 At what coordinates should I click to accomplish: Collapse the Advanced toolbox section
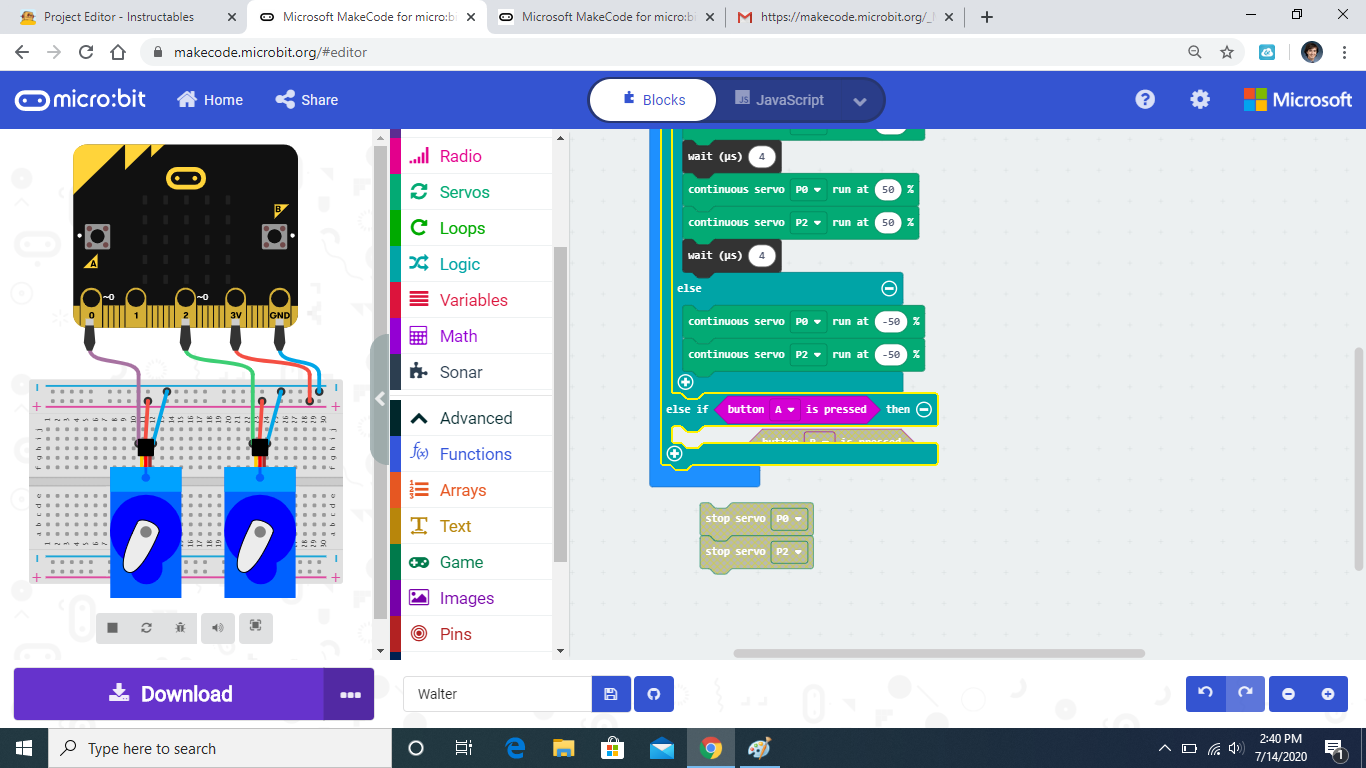coord(471,418)
